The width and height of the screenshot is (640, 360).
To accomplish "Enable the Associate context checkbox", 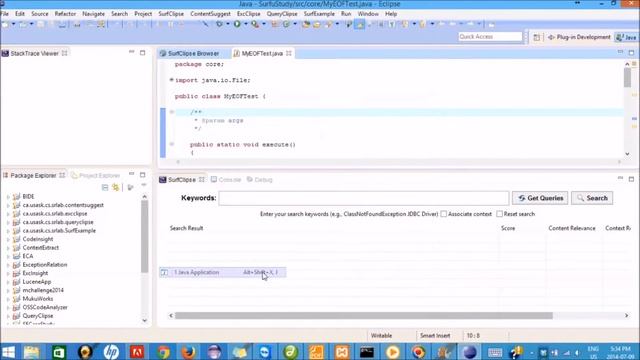I will (x=444, y=214).
